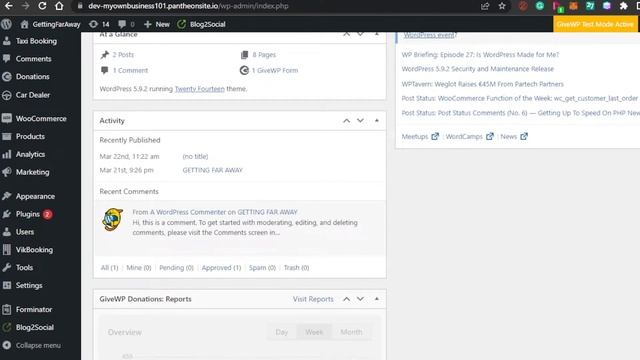The height and width of the screenshot is (360, 640).
Task: Open 14 pending updates in admin bar
Action: tap(99, 24)
